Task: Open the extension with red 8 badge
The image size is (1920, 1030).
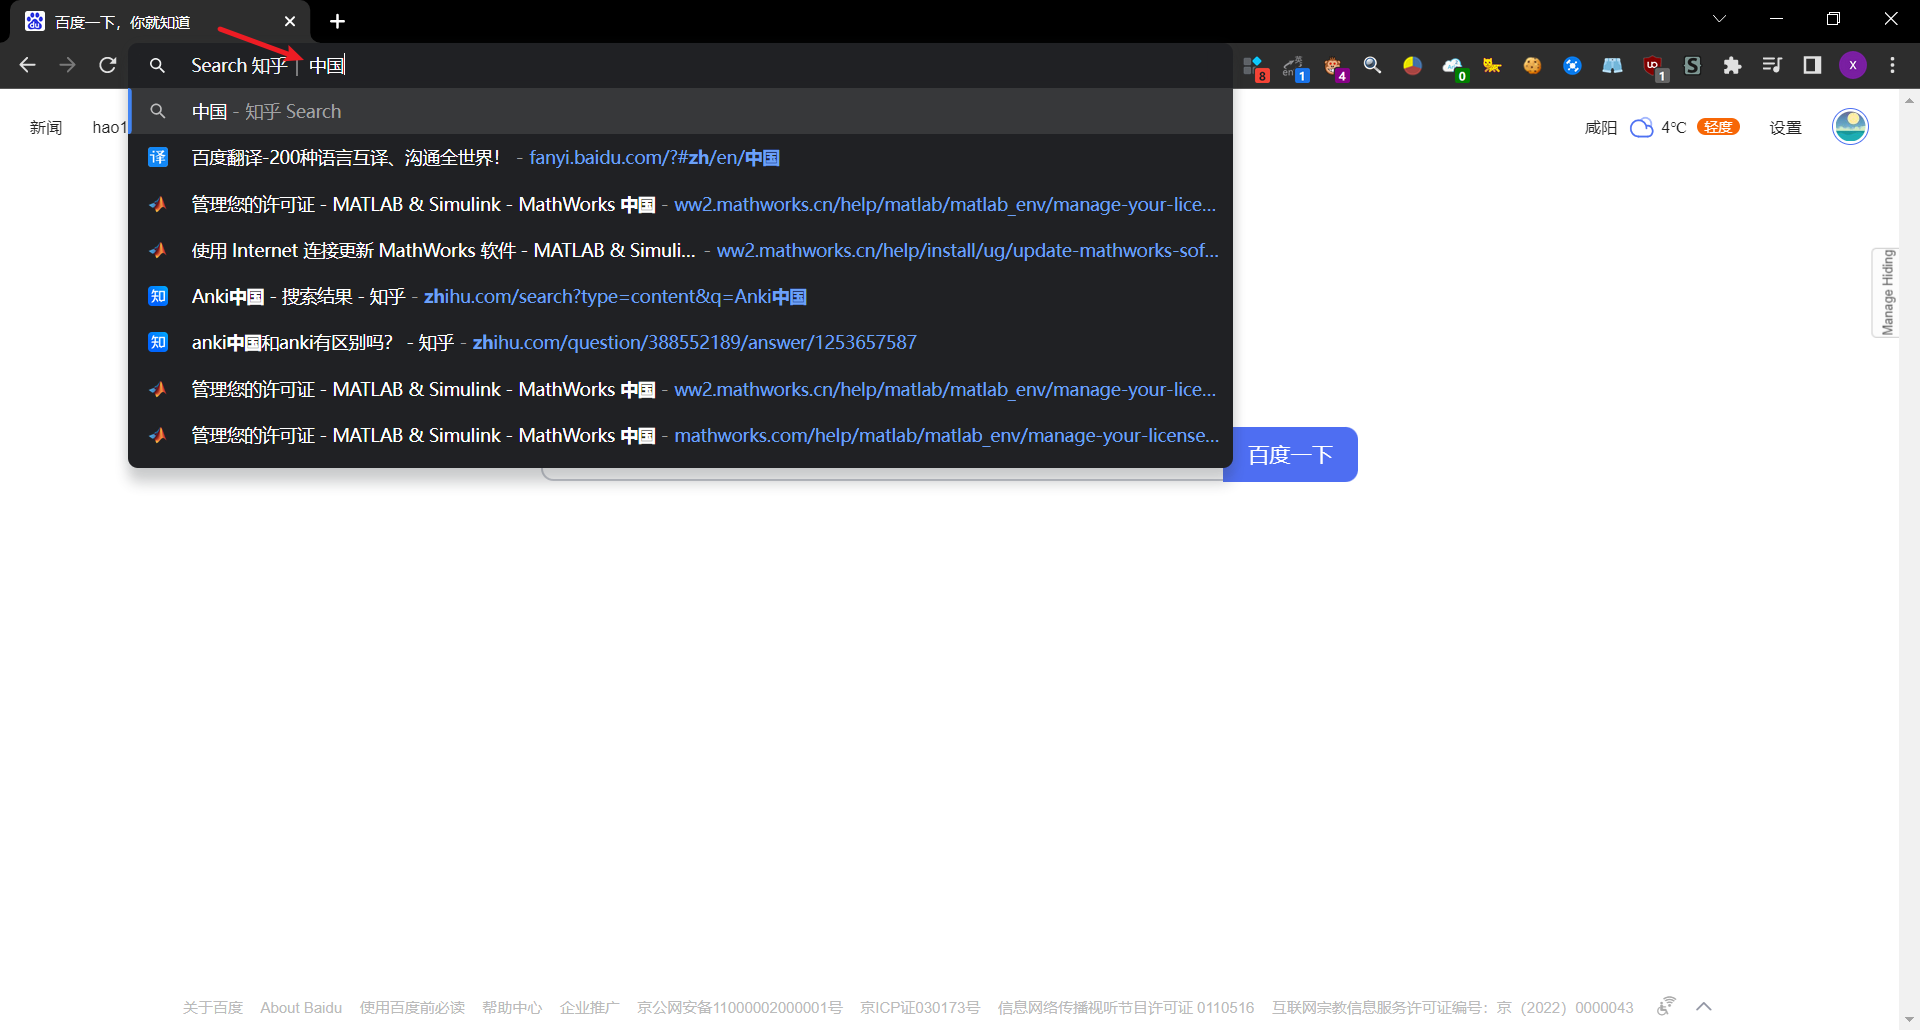Action: click(1255, 67)
